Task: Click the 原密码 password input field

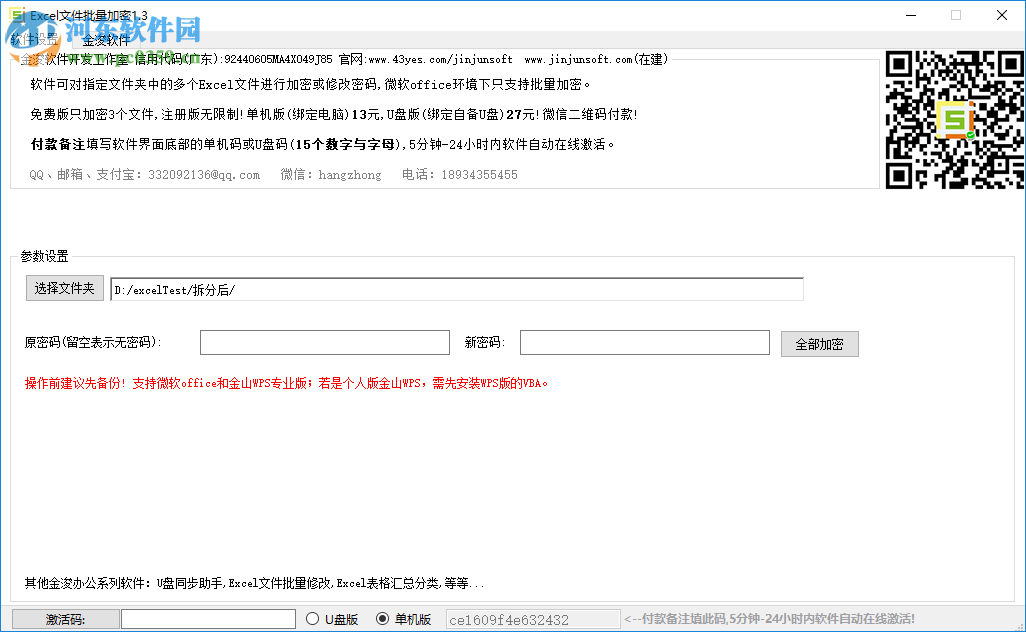Action: tap(324, 342)
